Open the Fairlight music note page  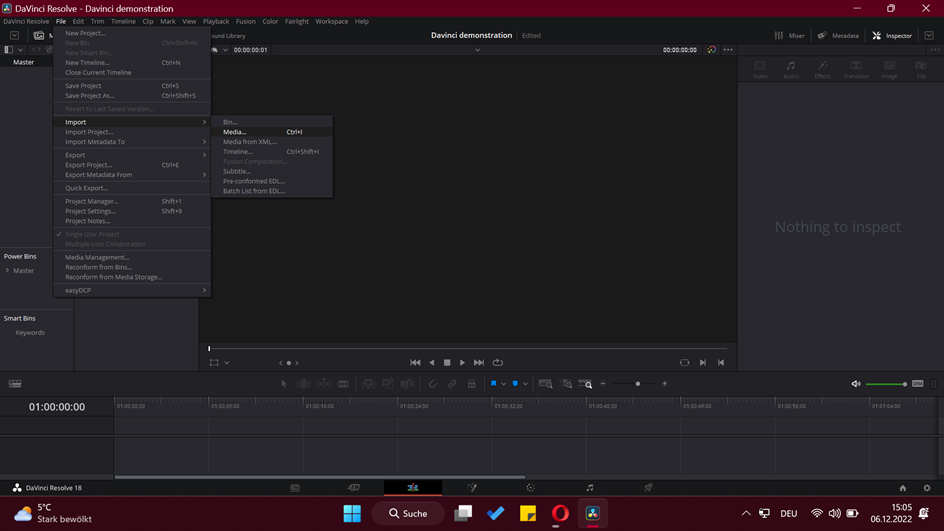coord(590,488)
